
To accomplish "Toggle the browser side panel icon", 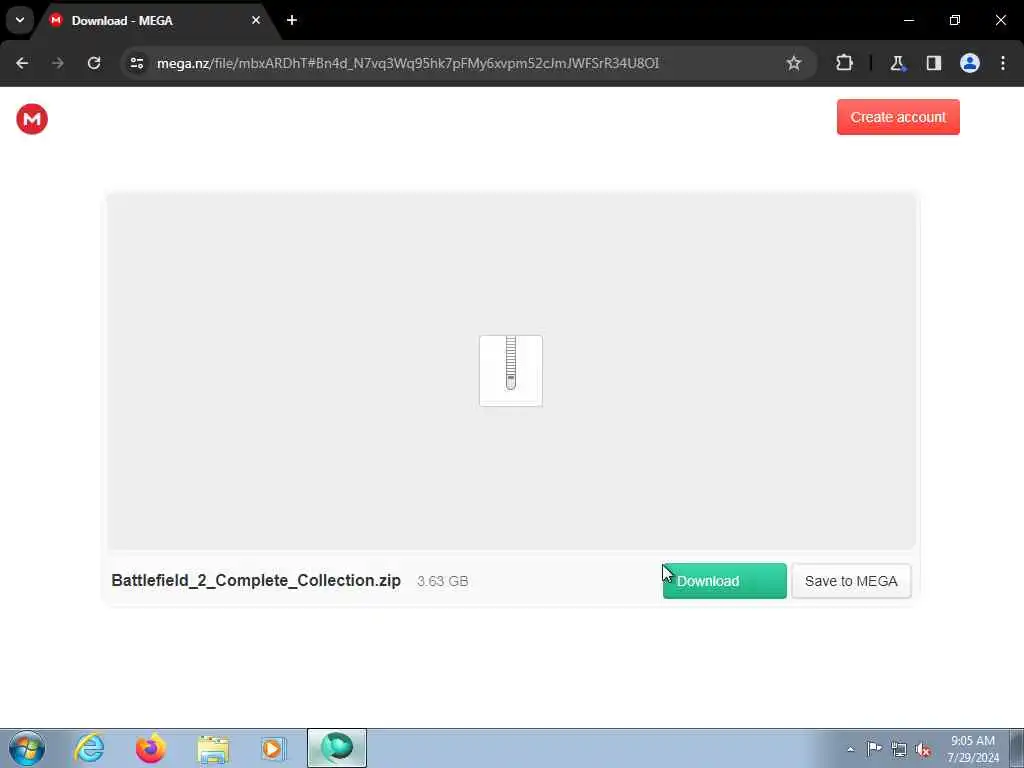I will pyautogui.click(x=934, y=63).
